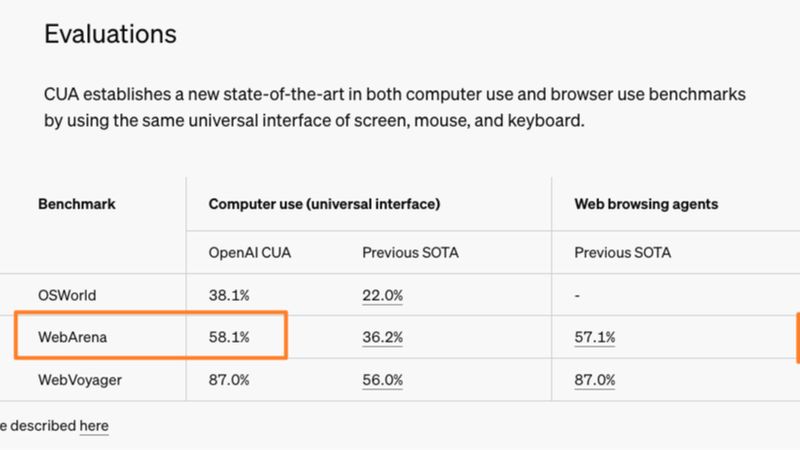Open the 36.2% WebArena previous SOTA link

click(x=383, y=337)
